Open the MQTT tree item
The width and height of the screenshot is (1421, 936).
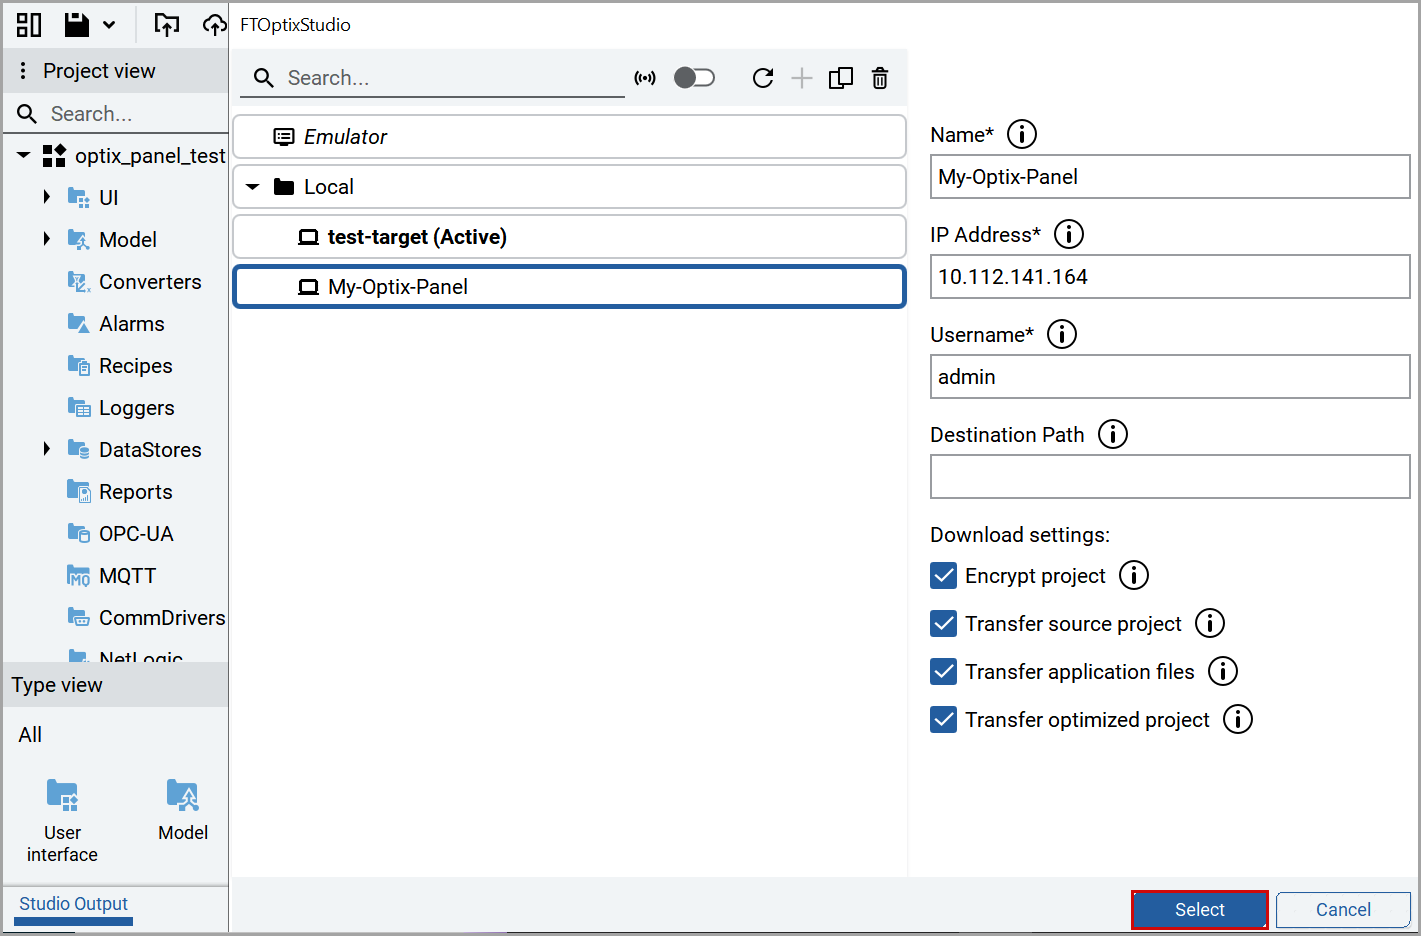coord(128,576)
